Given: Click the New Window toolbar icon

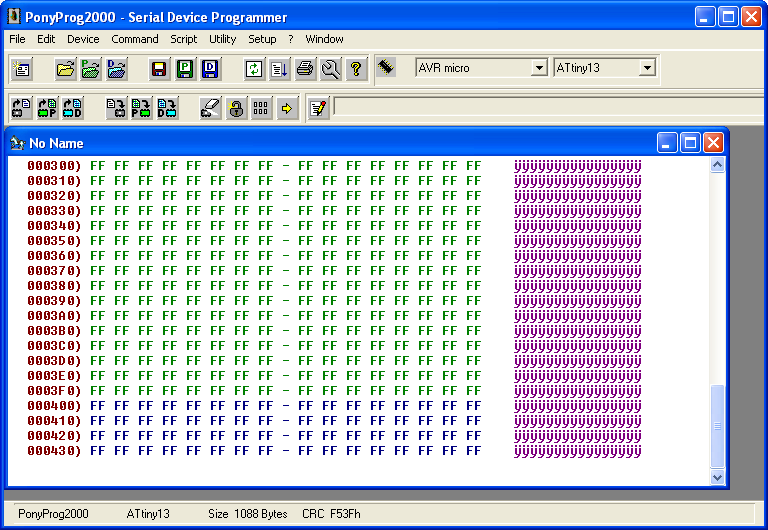Looking at the screenshot, I should [22, 69].
